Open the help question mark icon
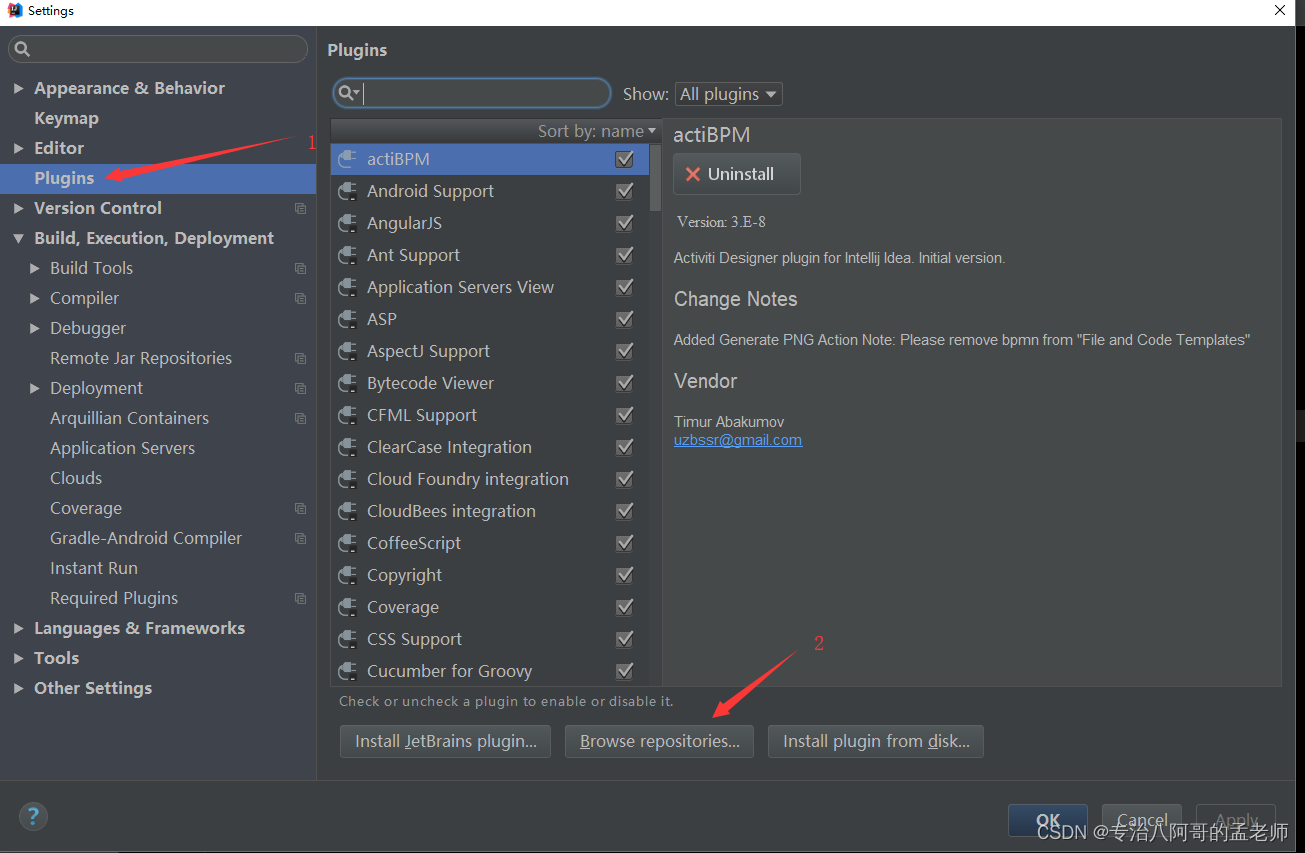 [33, 816]
